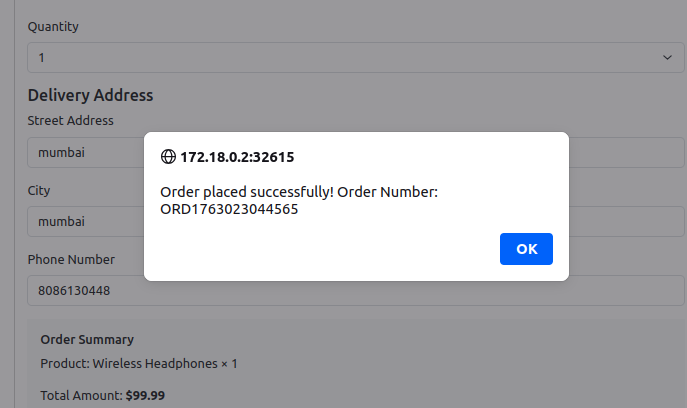Click the Delivery Address heading
The image size is (687, 408).
click(90, 96)
